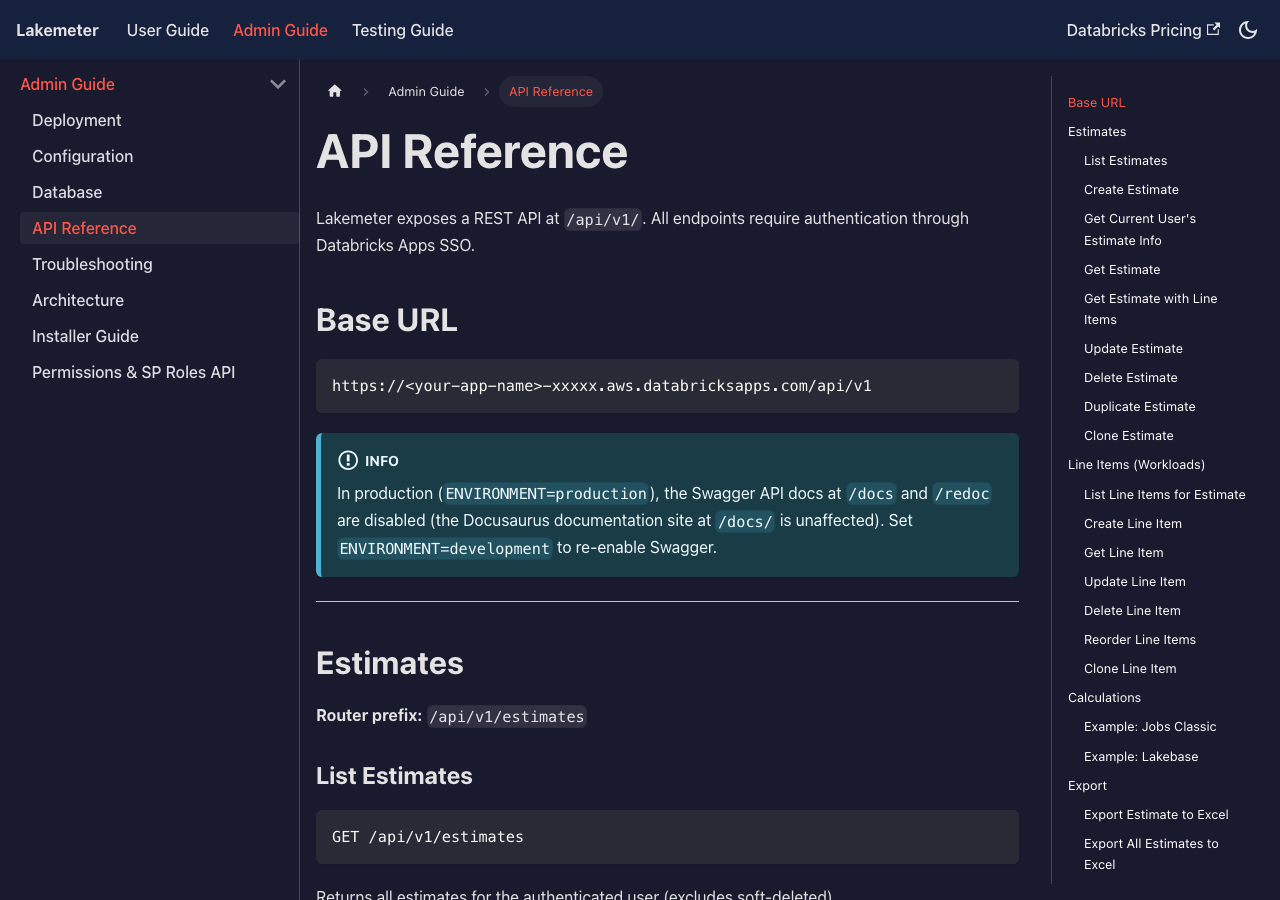Go to Create Estimate in contents
This screenshot has width=1280, height=900.
coord(1131,189)
